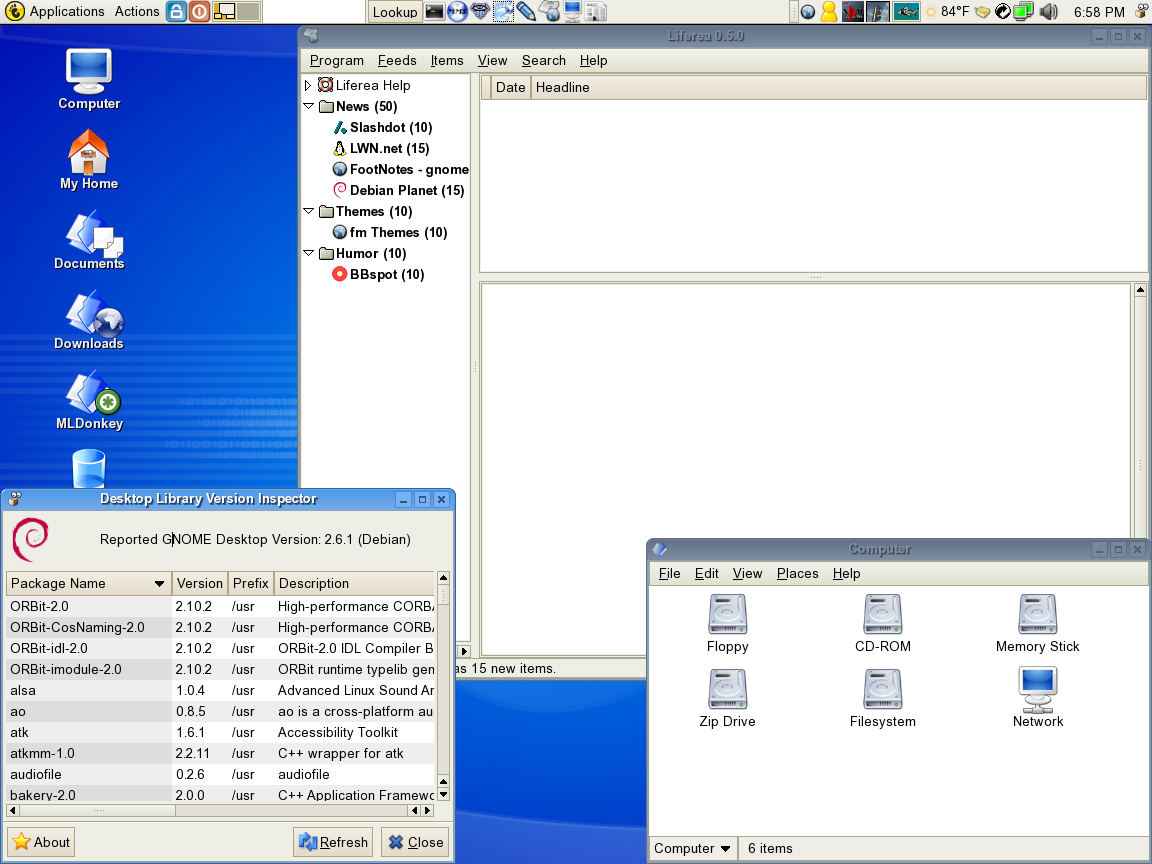1152x864 pixels.
Task: Select the LWN.net (15) feed
Action: point(389,148)
